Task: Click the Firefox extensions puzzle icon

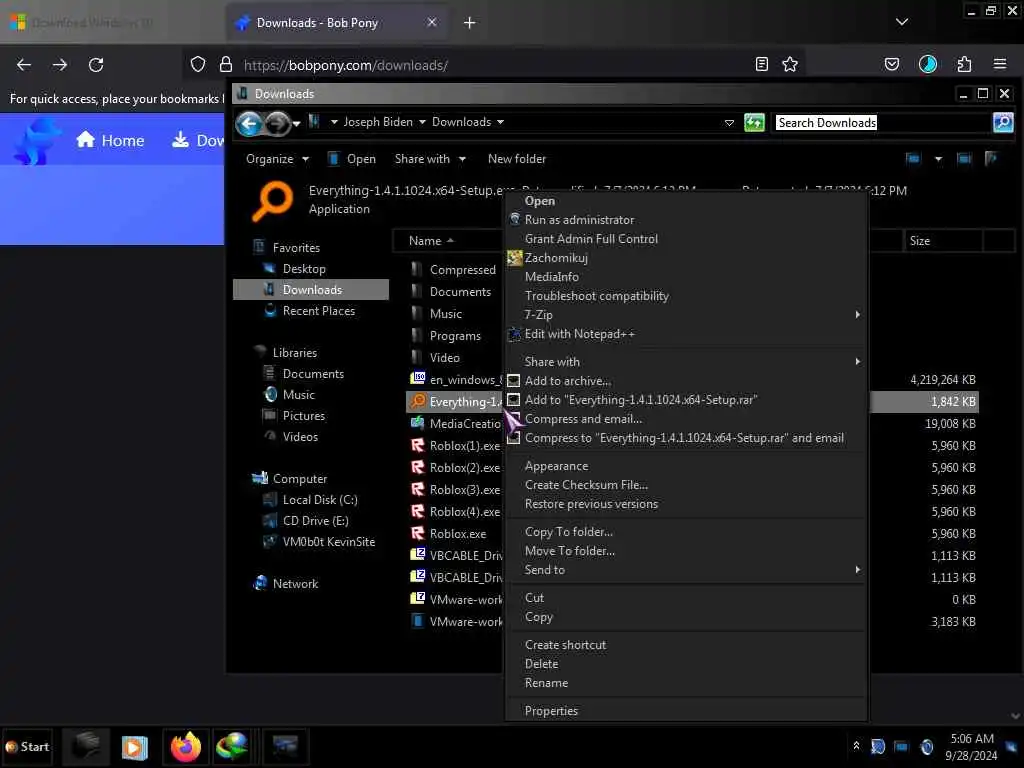Action: click(x=964, y=64)
